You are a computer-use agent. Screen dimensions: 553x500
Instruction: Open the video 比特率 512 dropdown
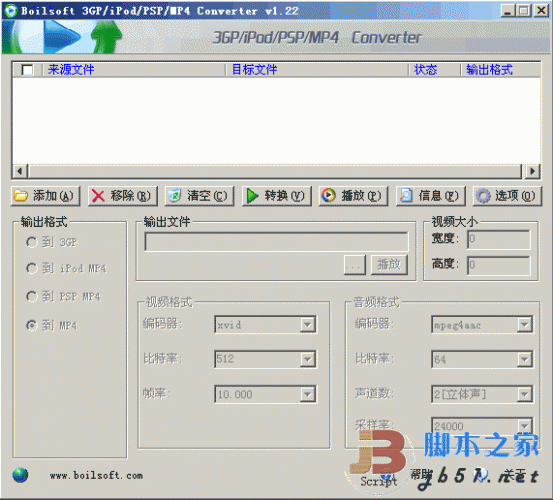pos(308,359)
